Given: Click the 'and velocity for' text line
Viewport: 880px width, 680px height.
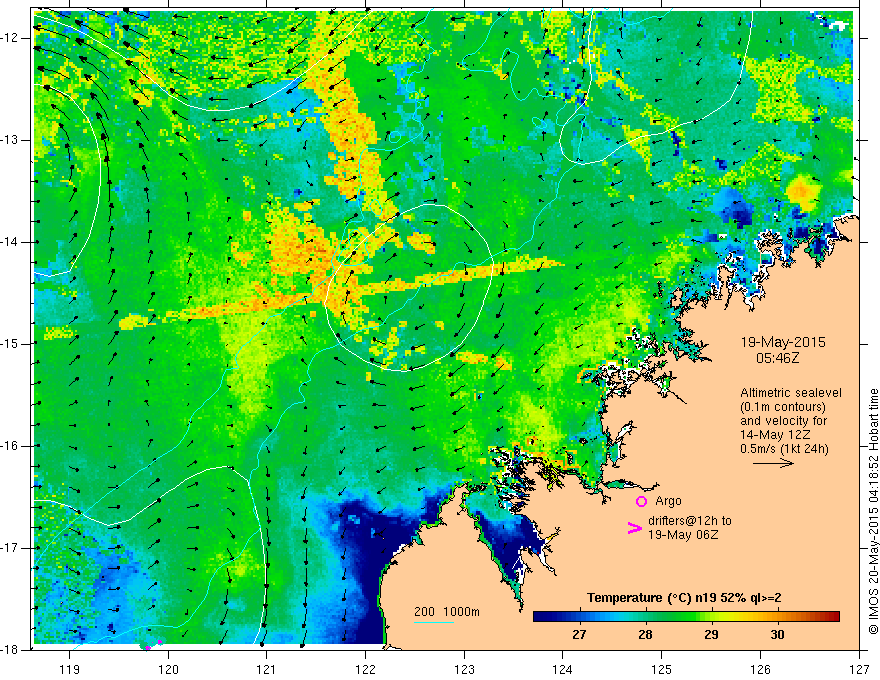Looking at the screenshot, I should click(x=783, y=421).
